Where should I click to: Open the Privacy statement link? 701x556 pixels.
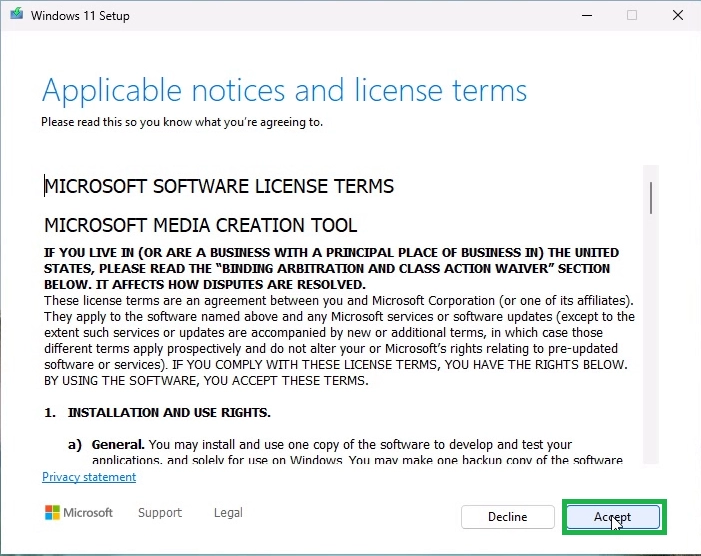pyautogui.click(x=89, y=477)
